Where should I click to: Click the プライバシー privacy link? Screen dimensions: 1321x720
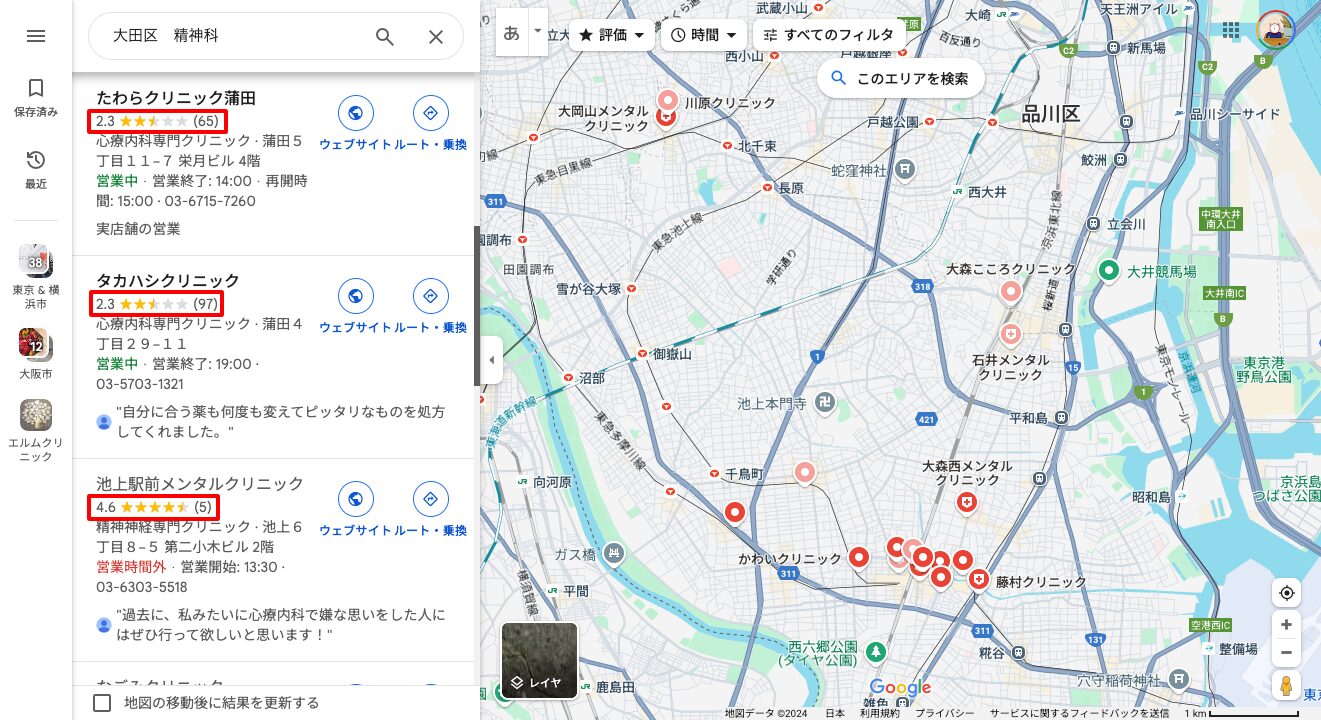pos(944,713)
